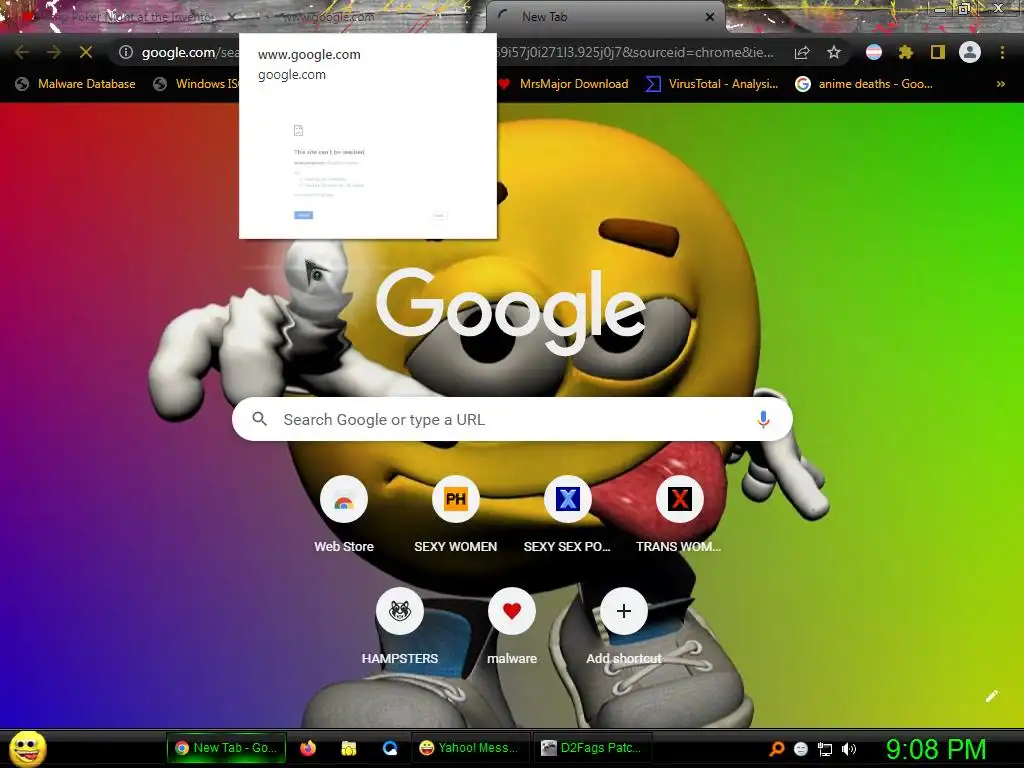
Task: Open the file explorer taskbar icon
Action: [x=349, y=748]
